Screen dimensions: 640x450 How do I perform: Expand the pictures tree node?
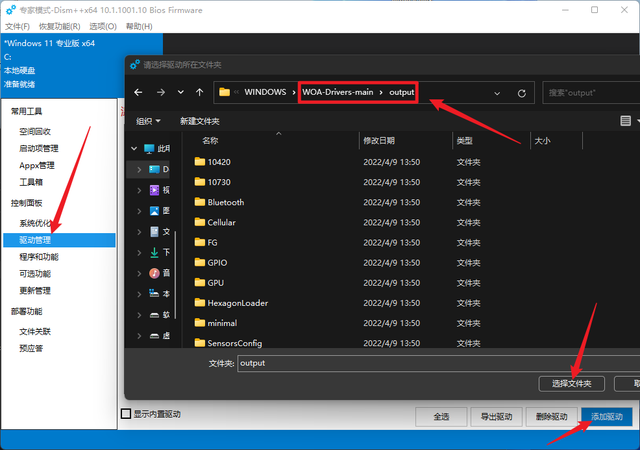coord(139,211)
